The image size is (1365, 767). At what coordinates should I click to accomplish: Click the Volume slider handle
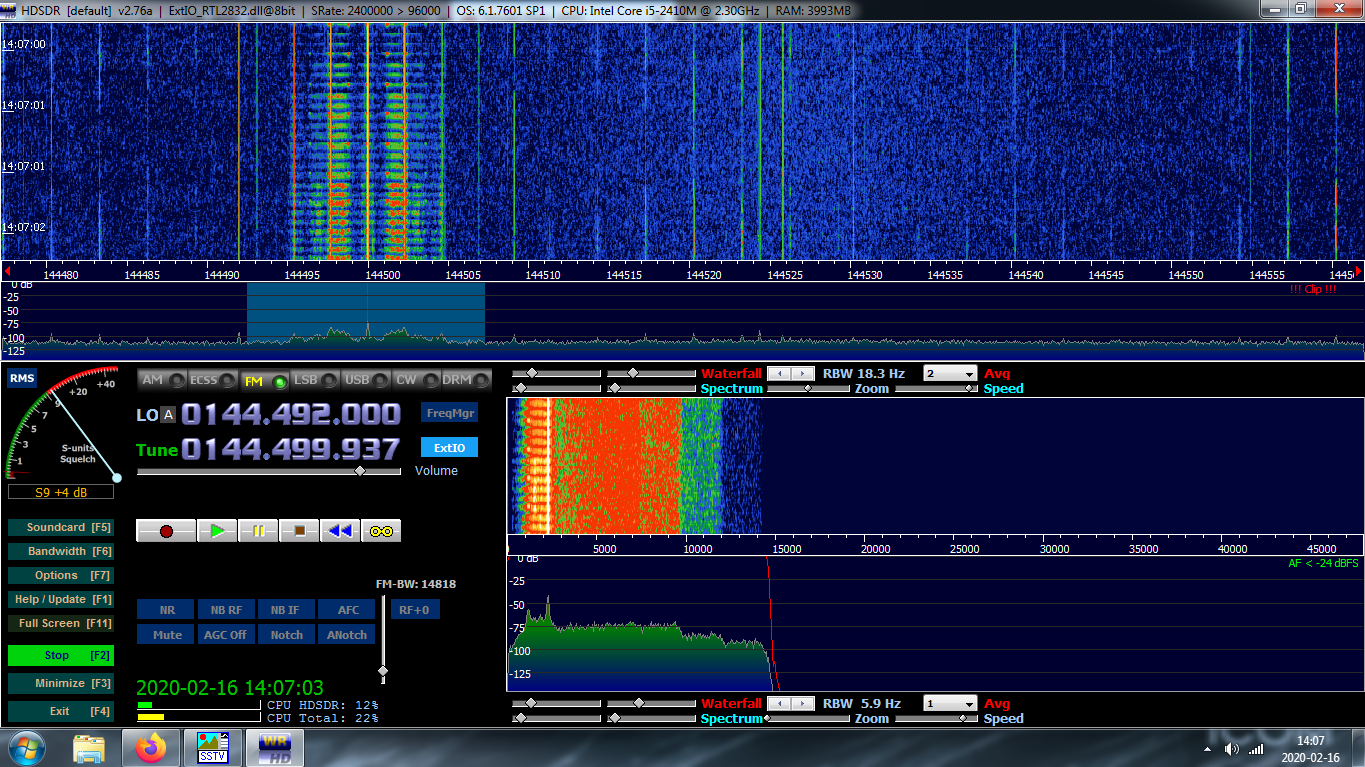coord(361,470)
